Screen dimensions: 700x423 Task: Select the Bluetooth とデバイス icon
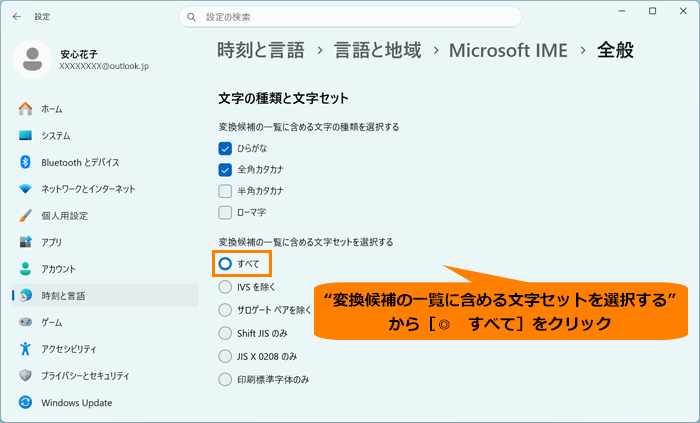pyautogui.click(x=25, y=162)
